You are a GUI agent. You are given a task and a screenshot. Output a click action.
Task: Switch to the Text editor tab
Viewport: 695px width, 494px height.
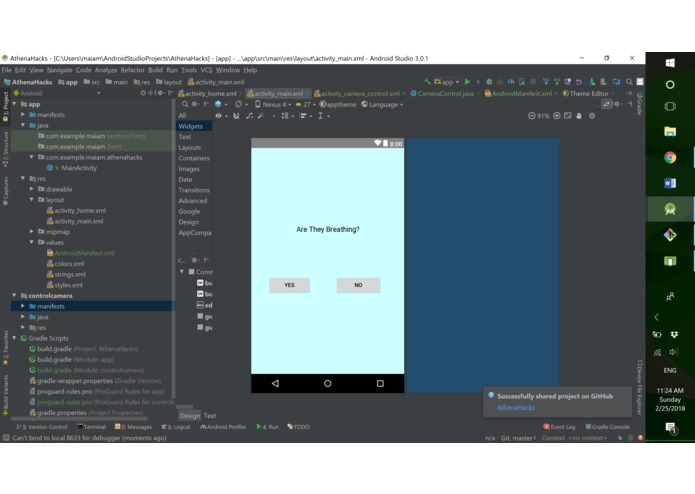(x=210, y=416)
